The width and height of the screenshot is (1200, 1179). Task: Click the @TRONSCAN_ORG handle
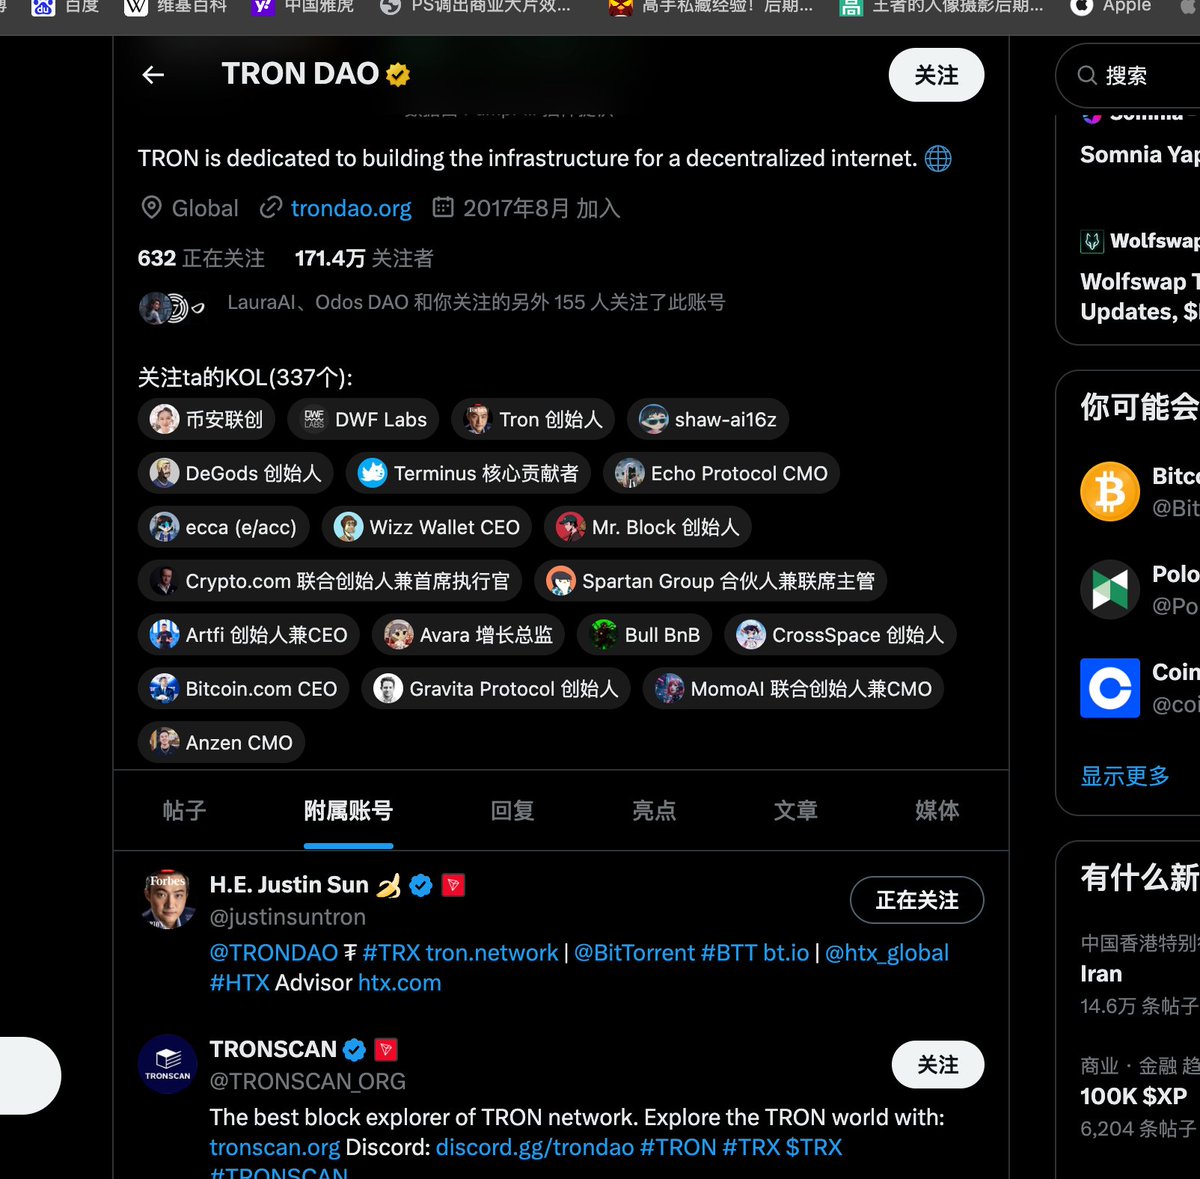pyautogui.click(x=308, y=1081)
